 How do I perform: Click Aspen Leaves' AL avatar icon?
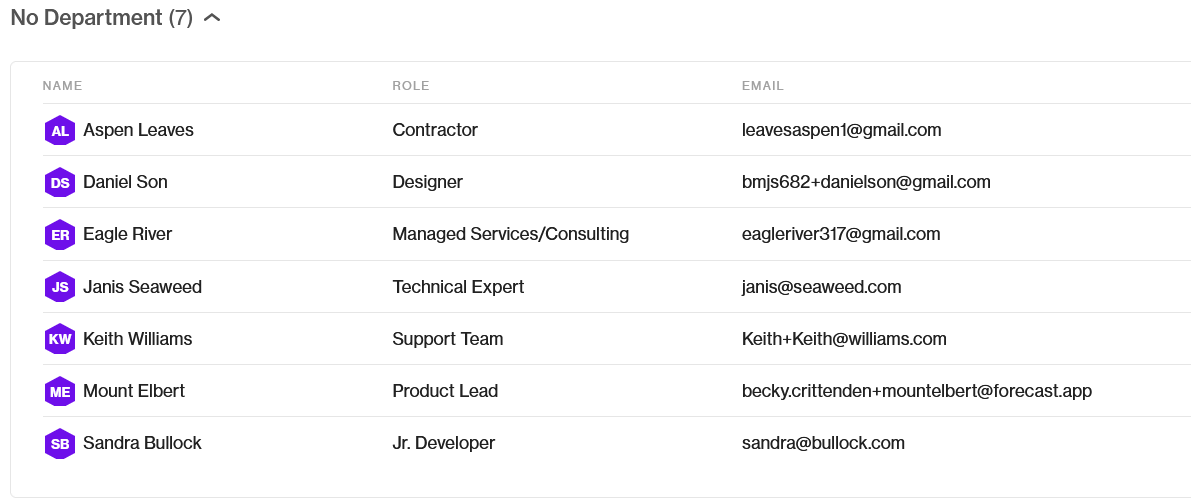(x=60, y=131)
